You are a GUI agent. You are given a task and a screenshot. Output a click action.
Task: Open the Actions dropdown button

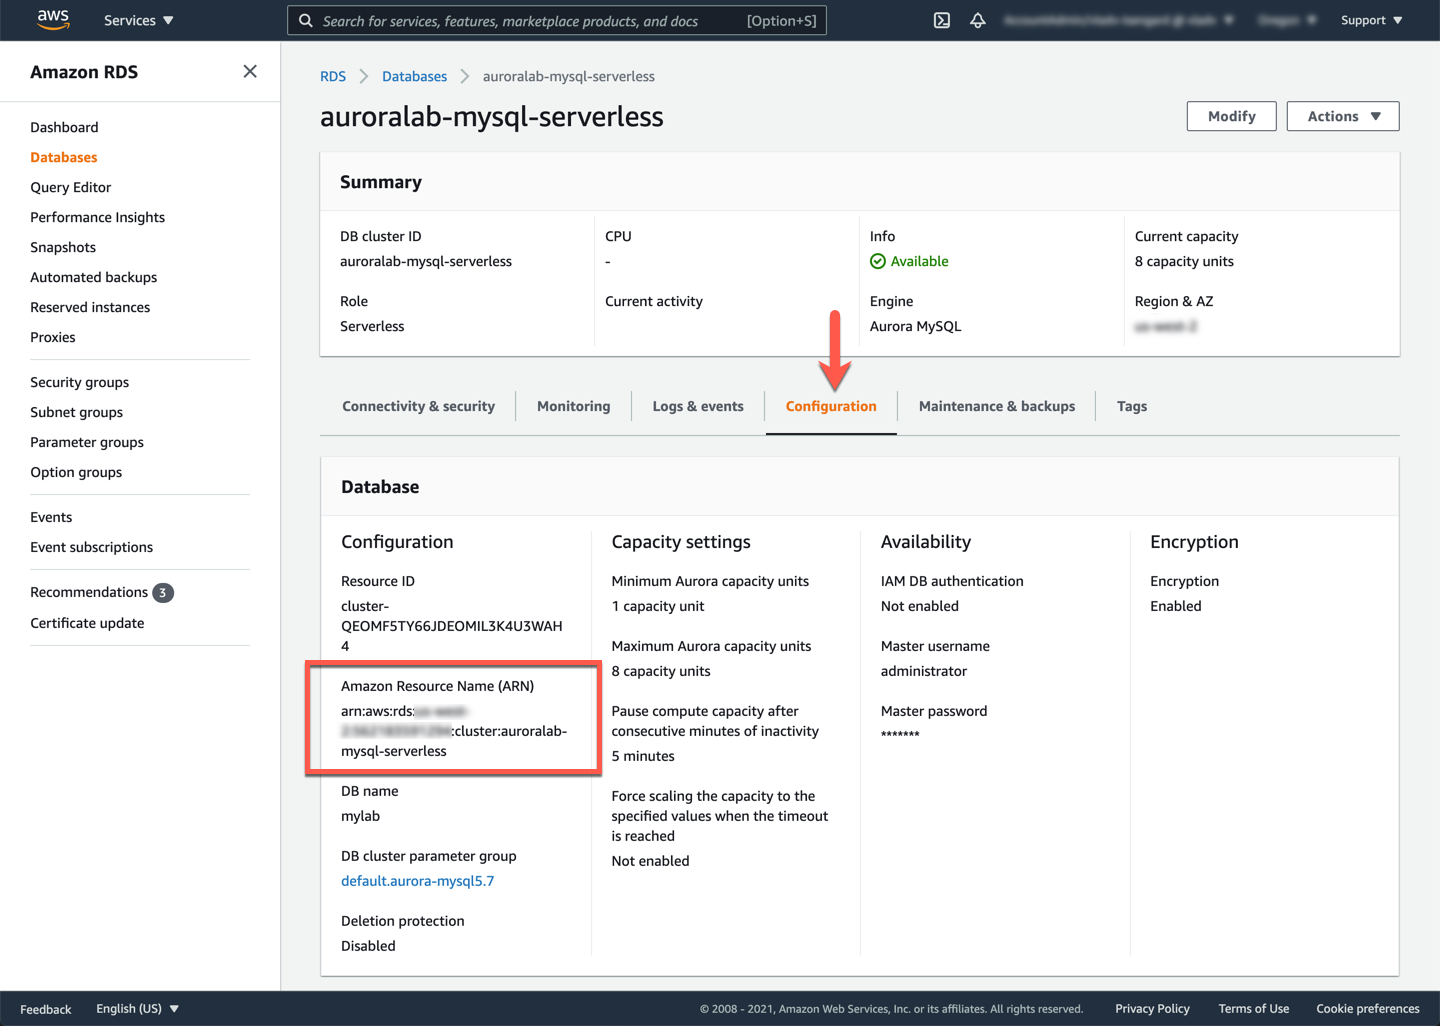(1342, 116)
